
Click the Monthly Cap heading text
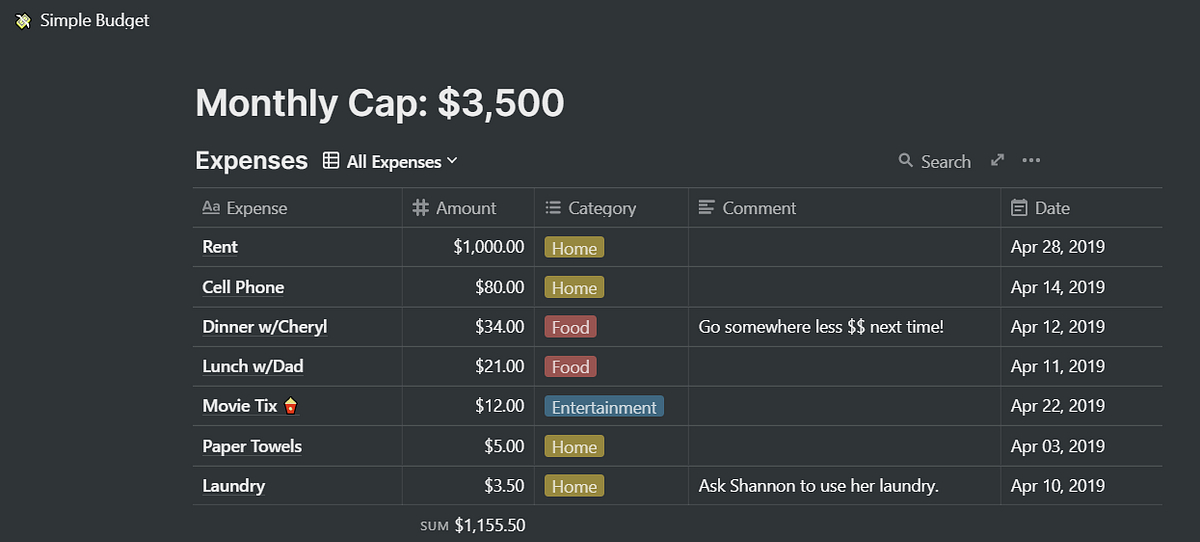tap(379, 103)
